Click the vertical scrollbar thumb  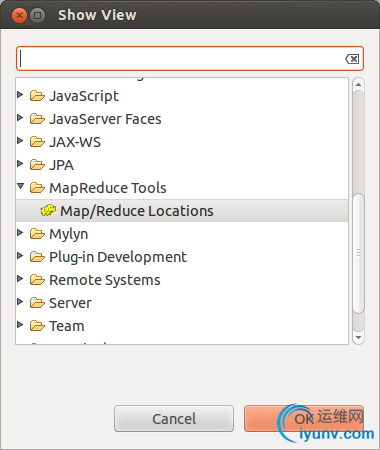click(x=358, y=253)
